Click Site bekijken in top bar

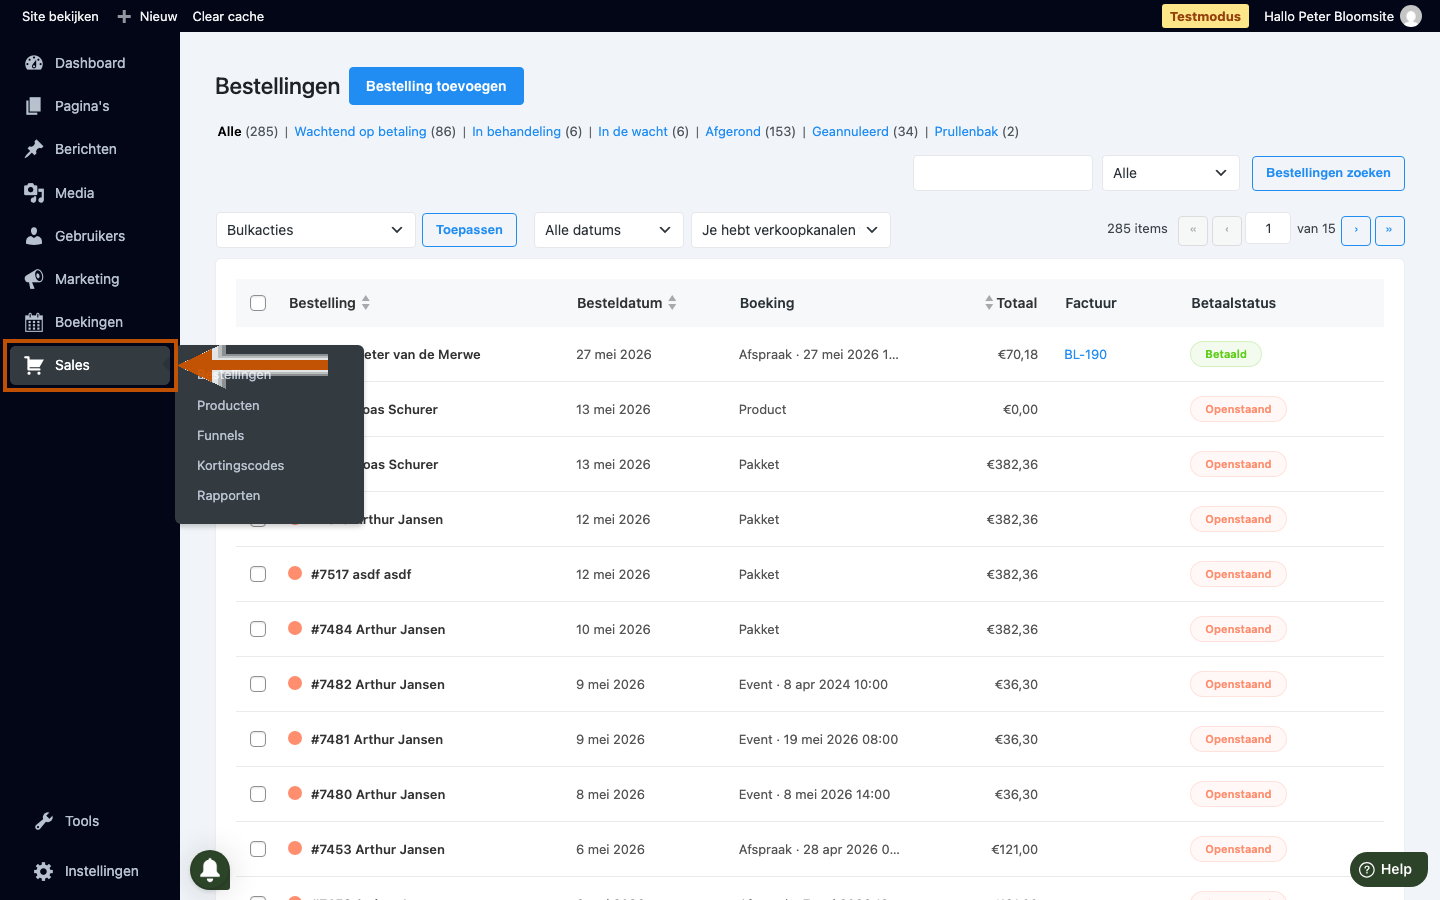[60, 16]
